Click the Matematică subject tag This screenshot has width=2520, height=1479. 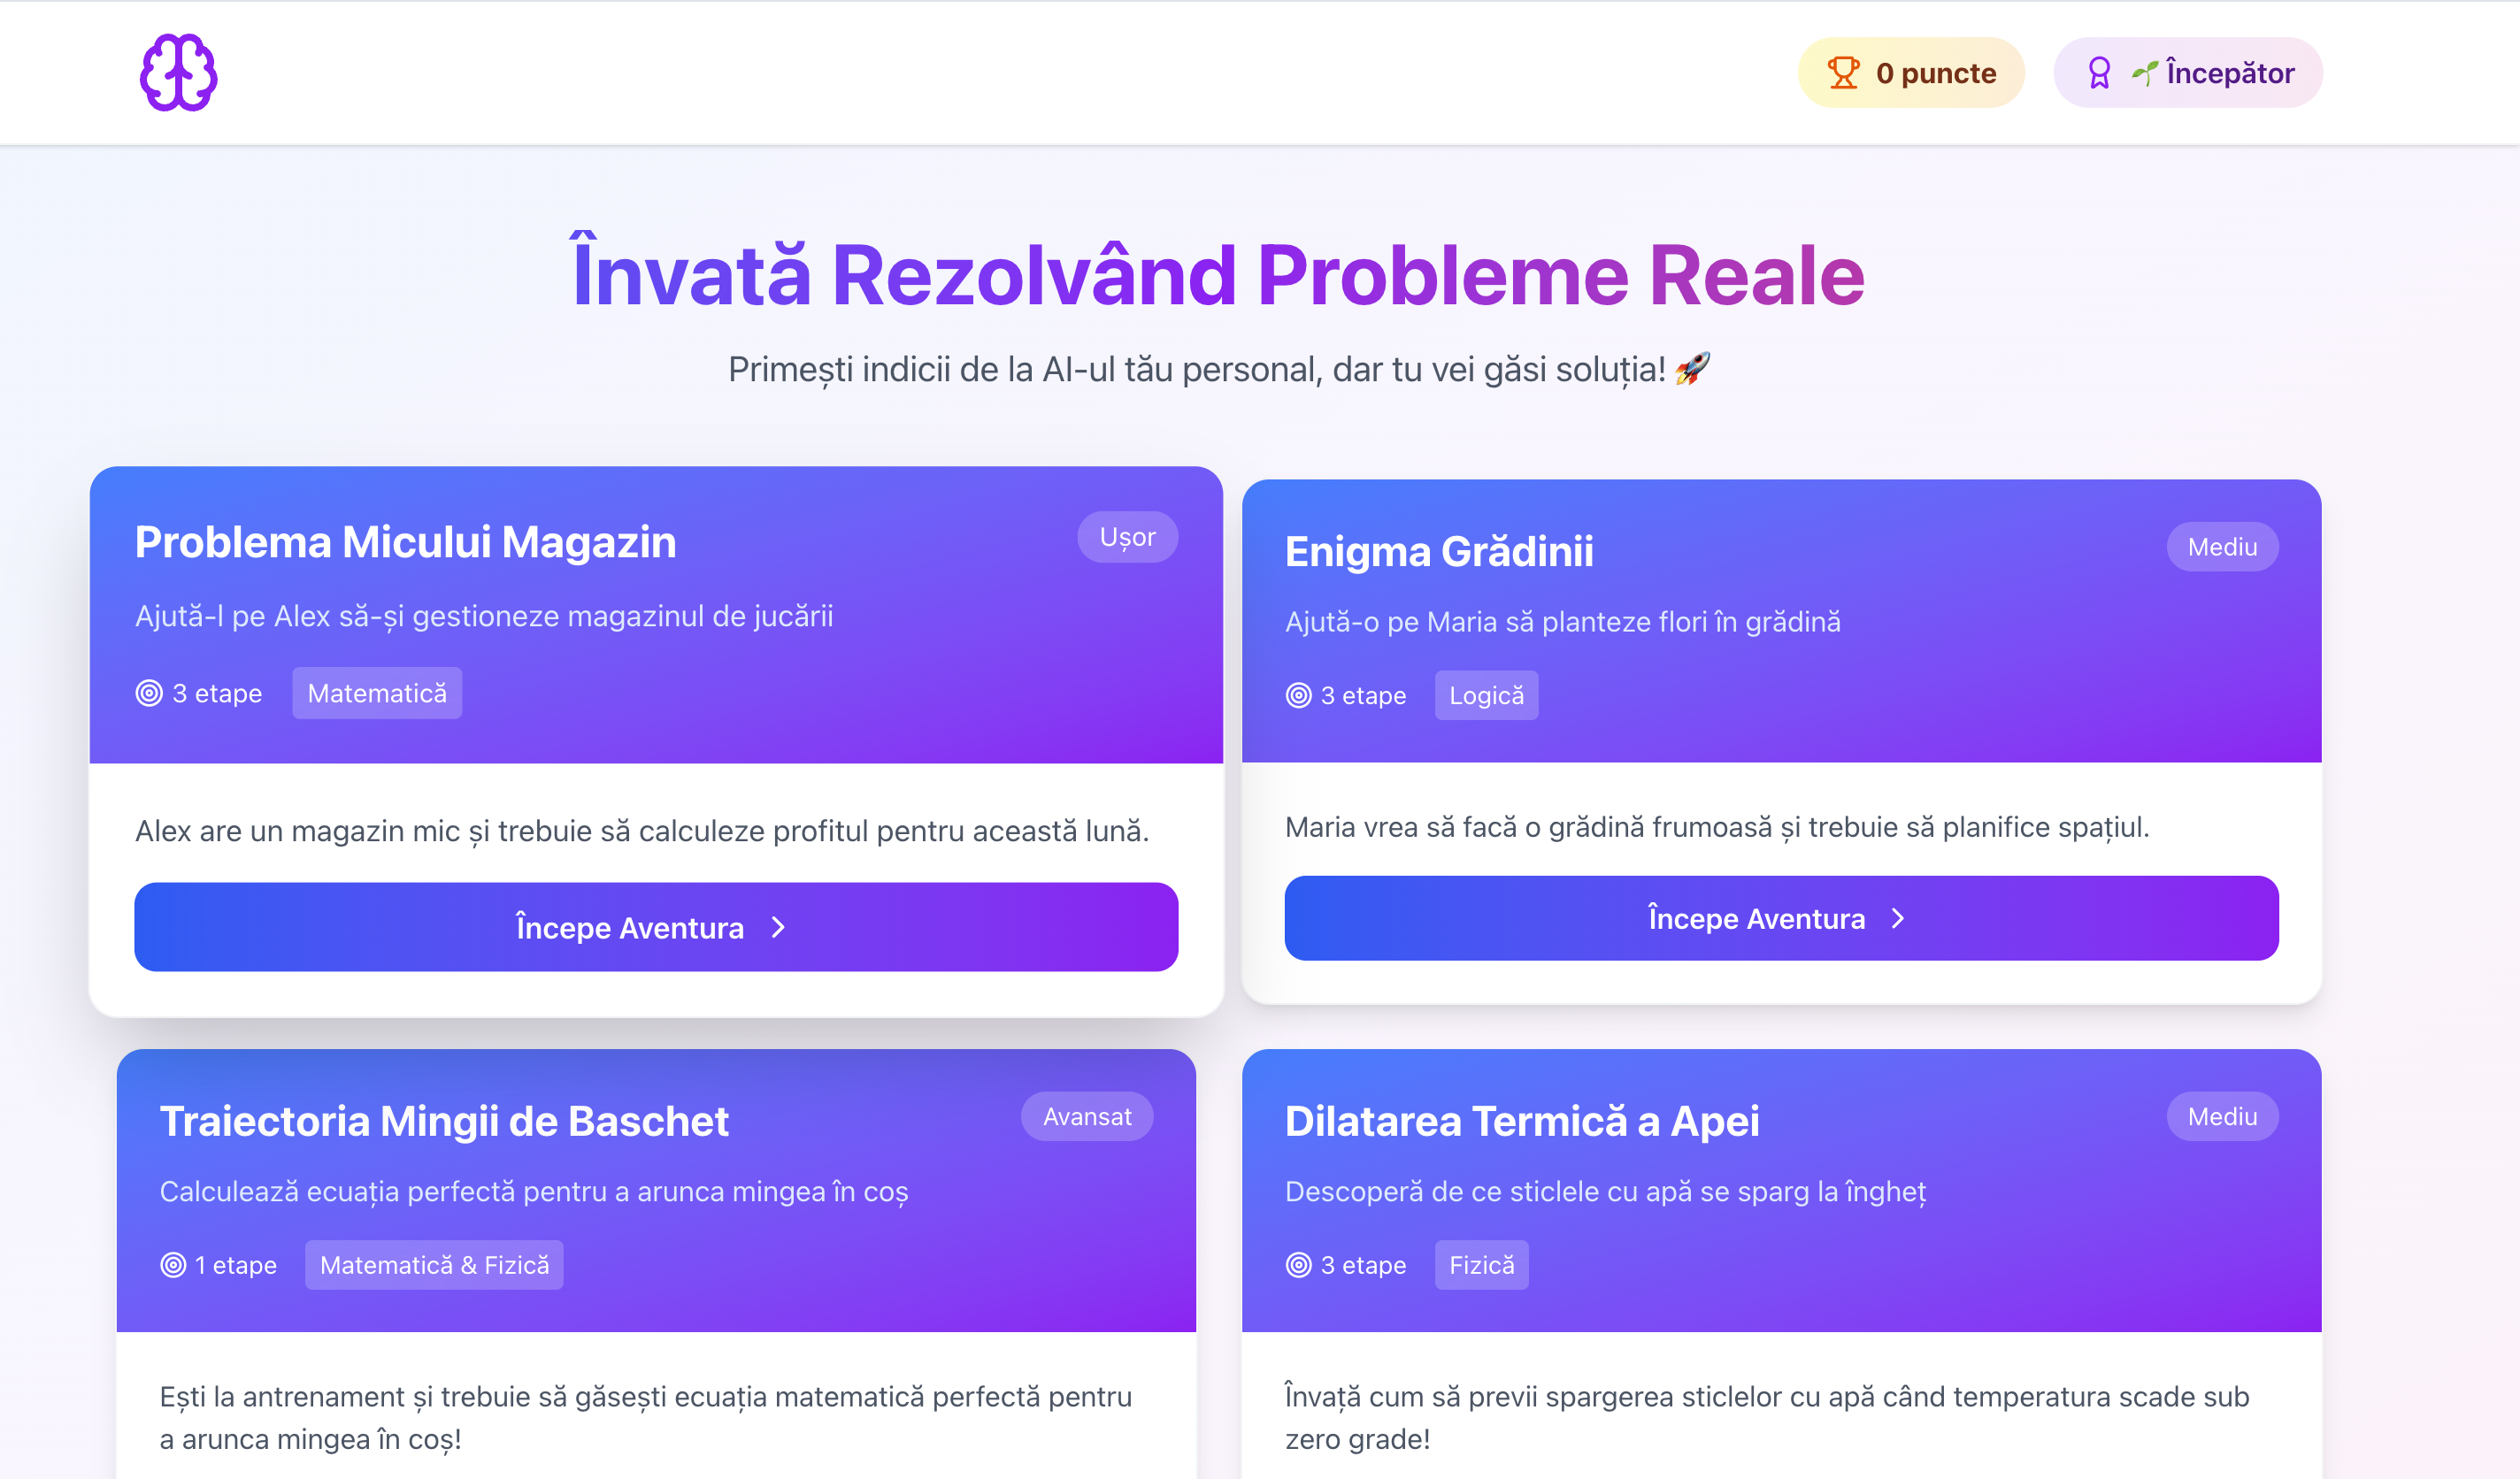(376, 693)
